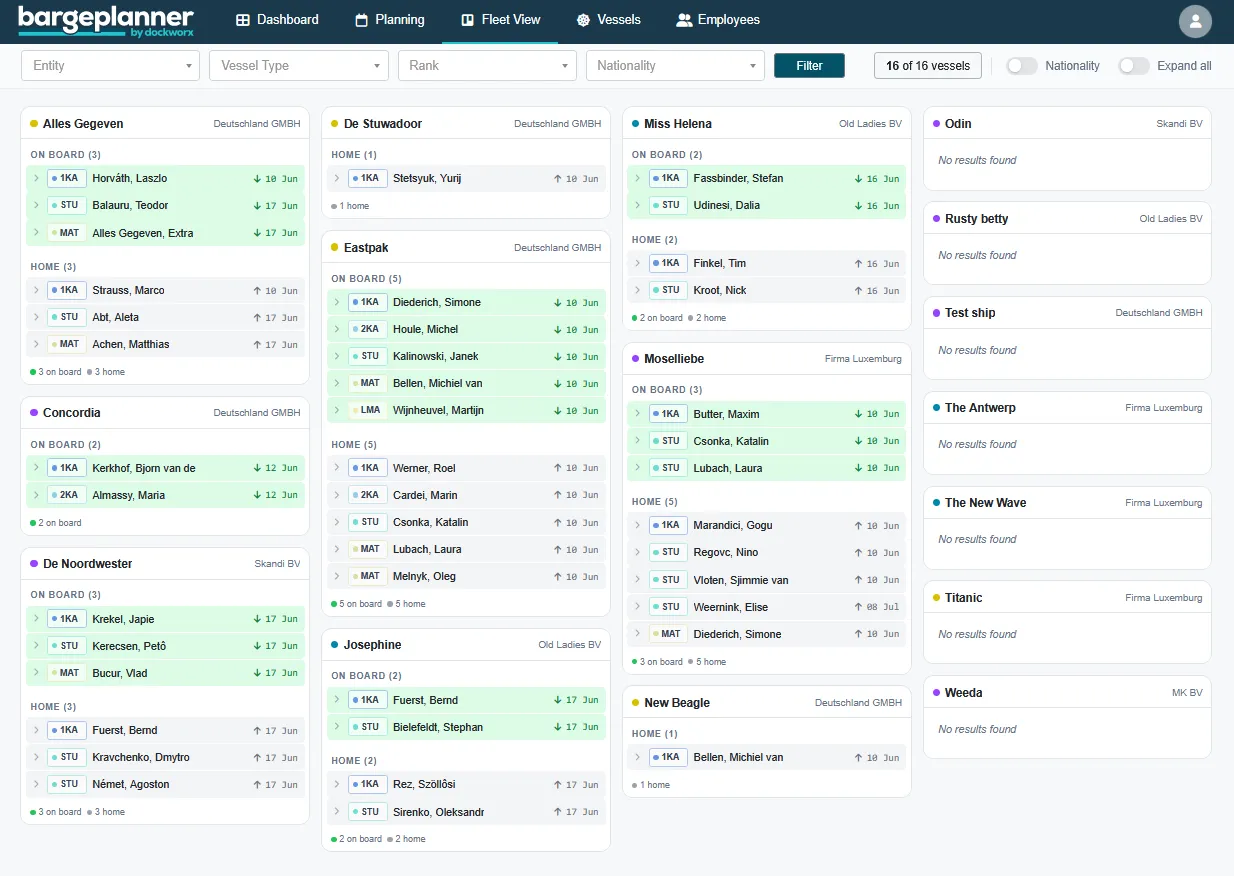
Task: Open the Employees tab
Action: [718, 20]
